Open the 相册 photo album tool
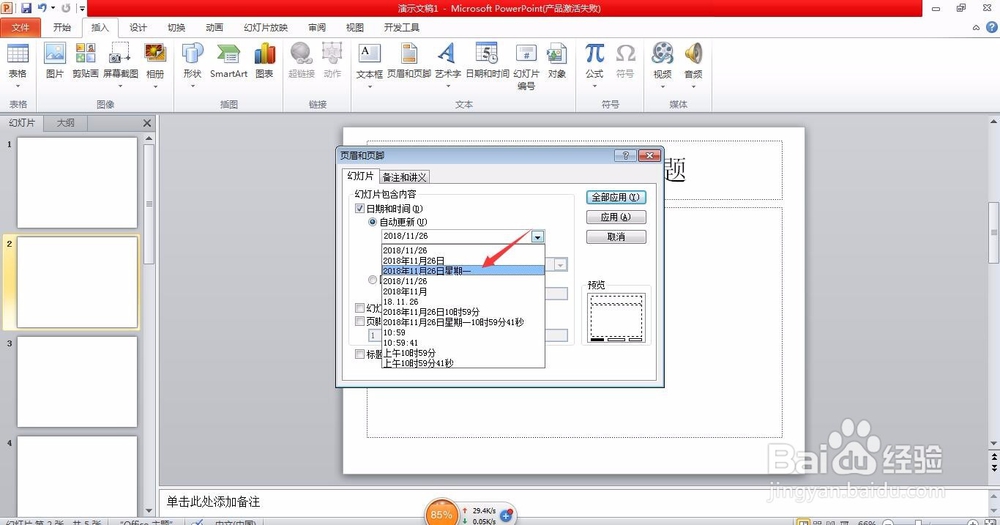This screenshot has height=525, width=1000. coord(155,66)
